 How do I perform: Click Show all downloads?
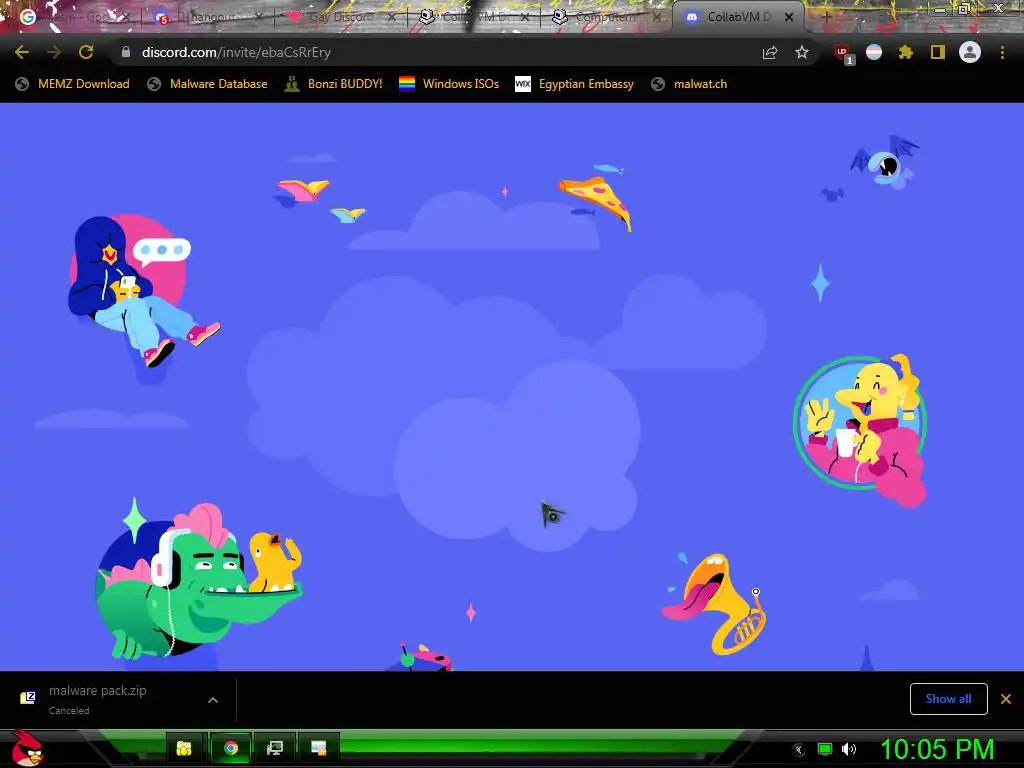pyautogui.click(x=948, y=699)
